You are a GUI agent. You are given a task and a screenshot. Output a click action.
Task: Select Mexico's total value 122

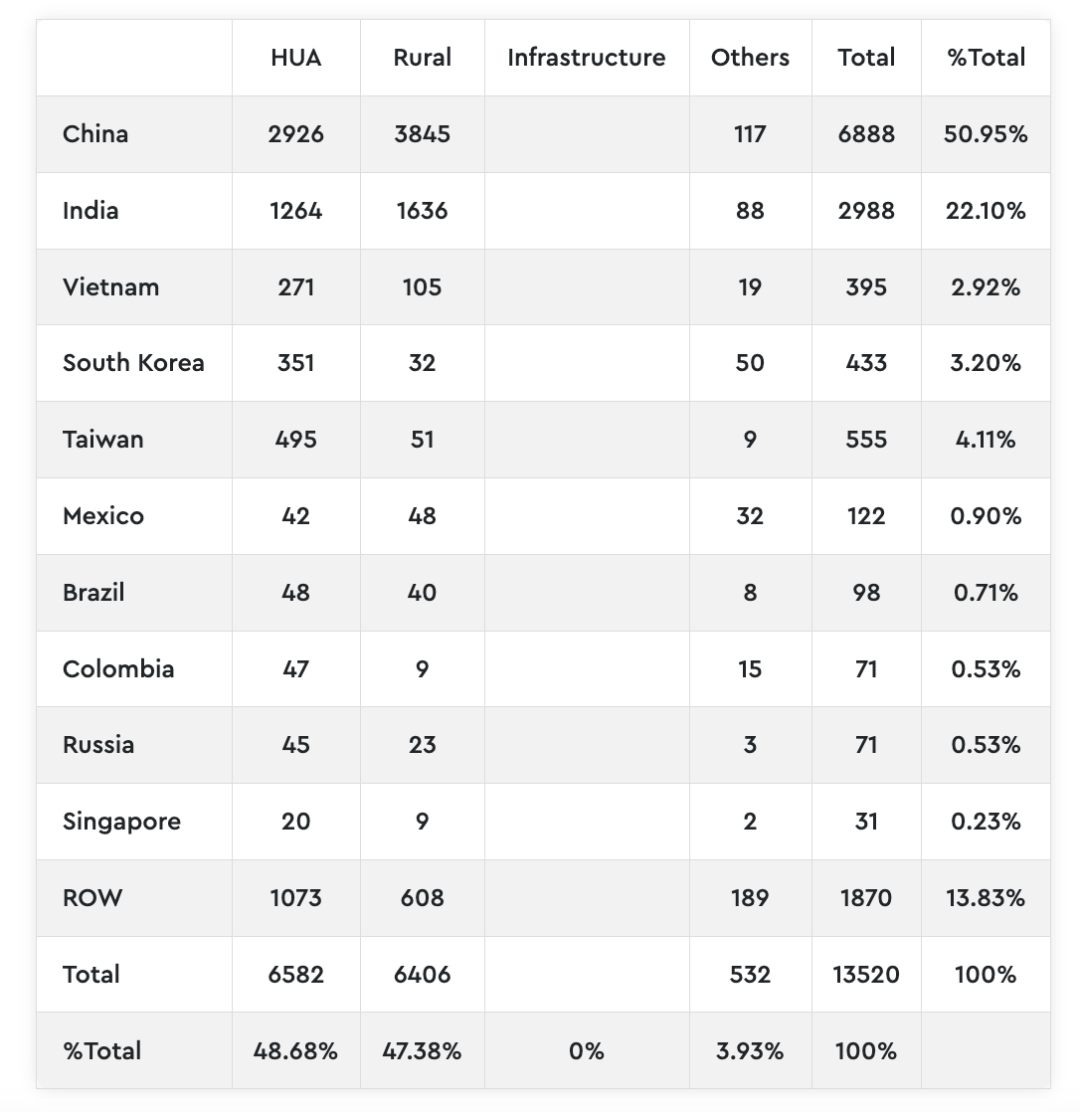[x=866, y=516]
